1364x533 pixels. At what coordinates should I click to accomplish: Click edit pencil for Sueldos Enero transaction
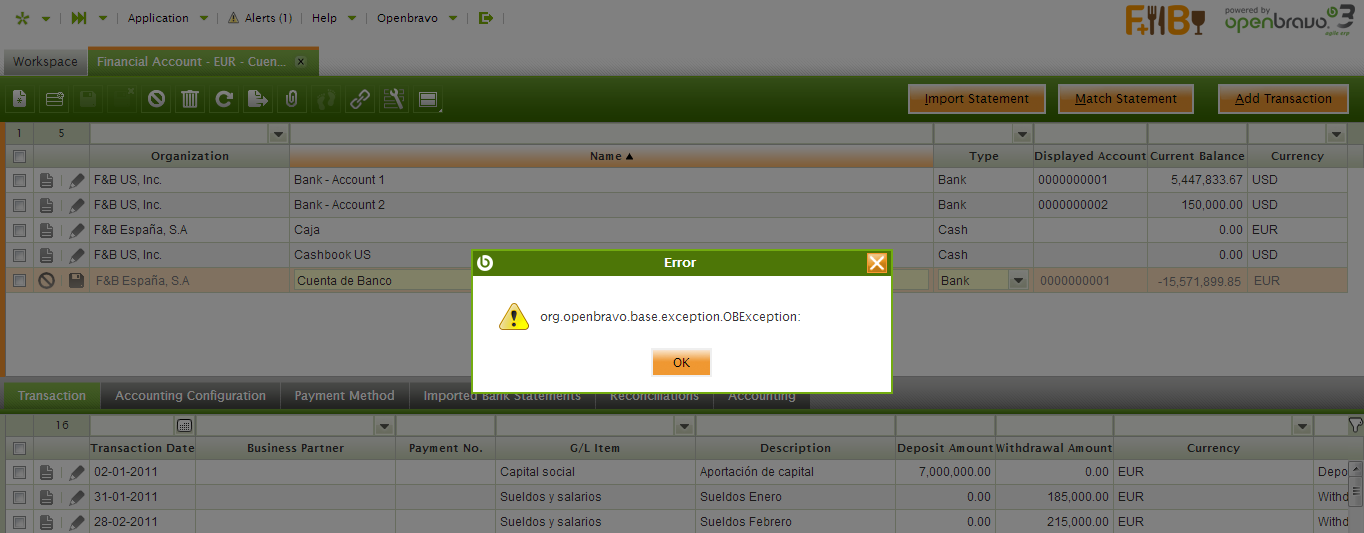tap(77, 497)
